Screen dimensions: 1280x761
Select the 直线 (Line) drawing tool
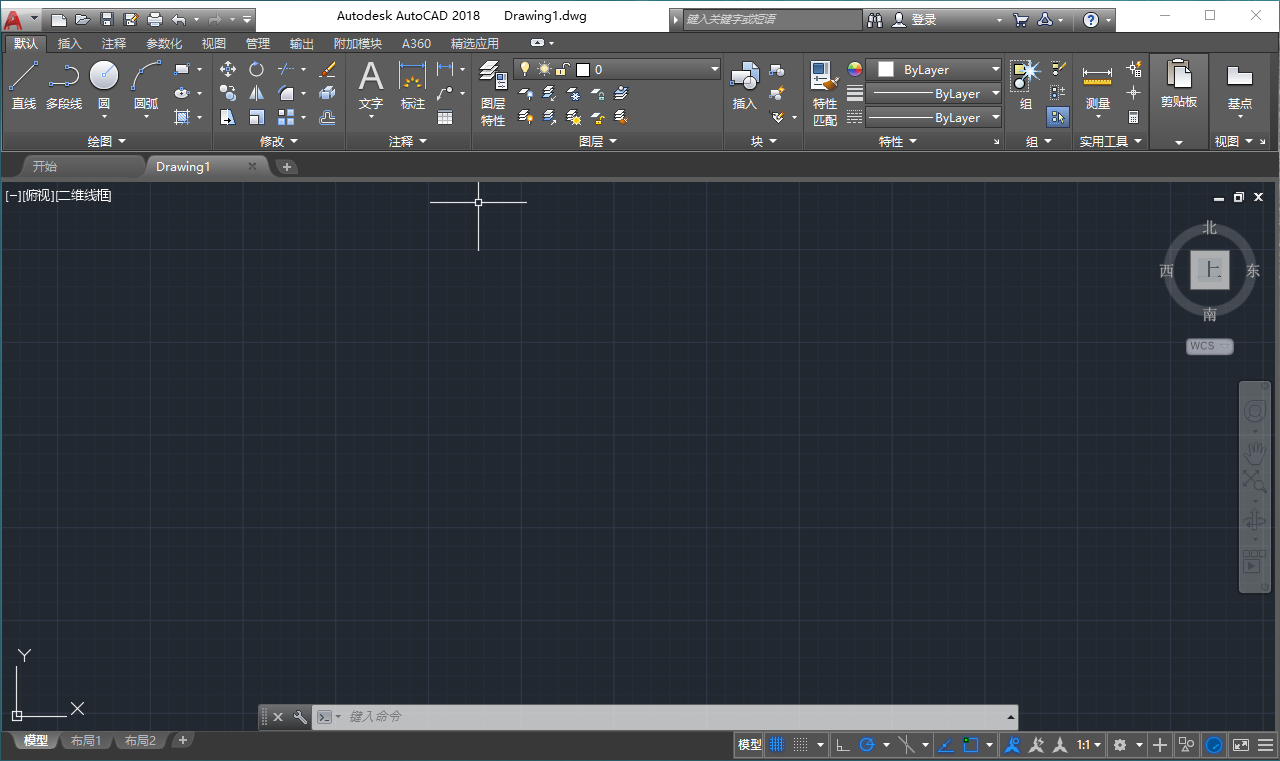coord(23,85)
